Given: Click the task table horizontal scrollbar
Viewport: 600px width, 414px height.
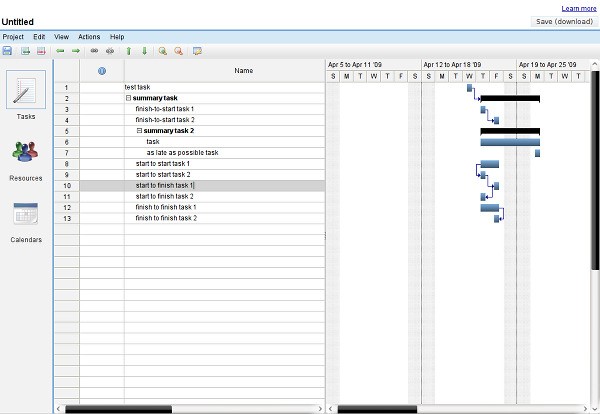Looking at the screenshot, I should tap(190, 408).
